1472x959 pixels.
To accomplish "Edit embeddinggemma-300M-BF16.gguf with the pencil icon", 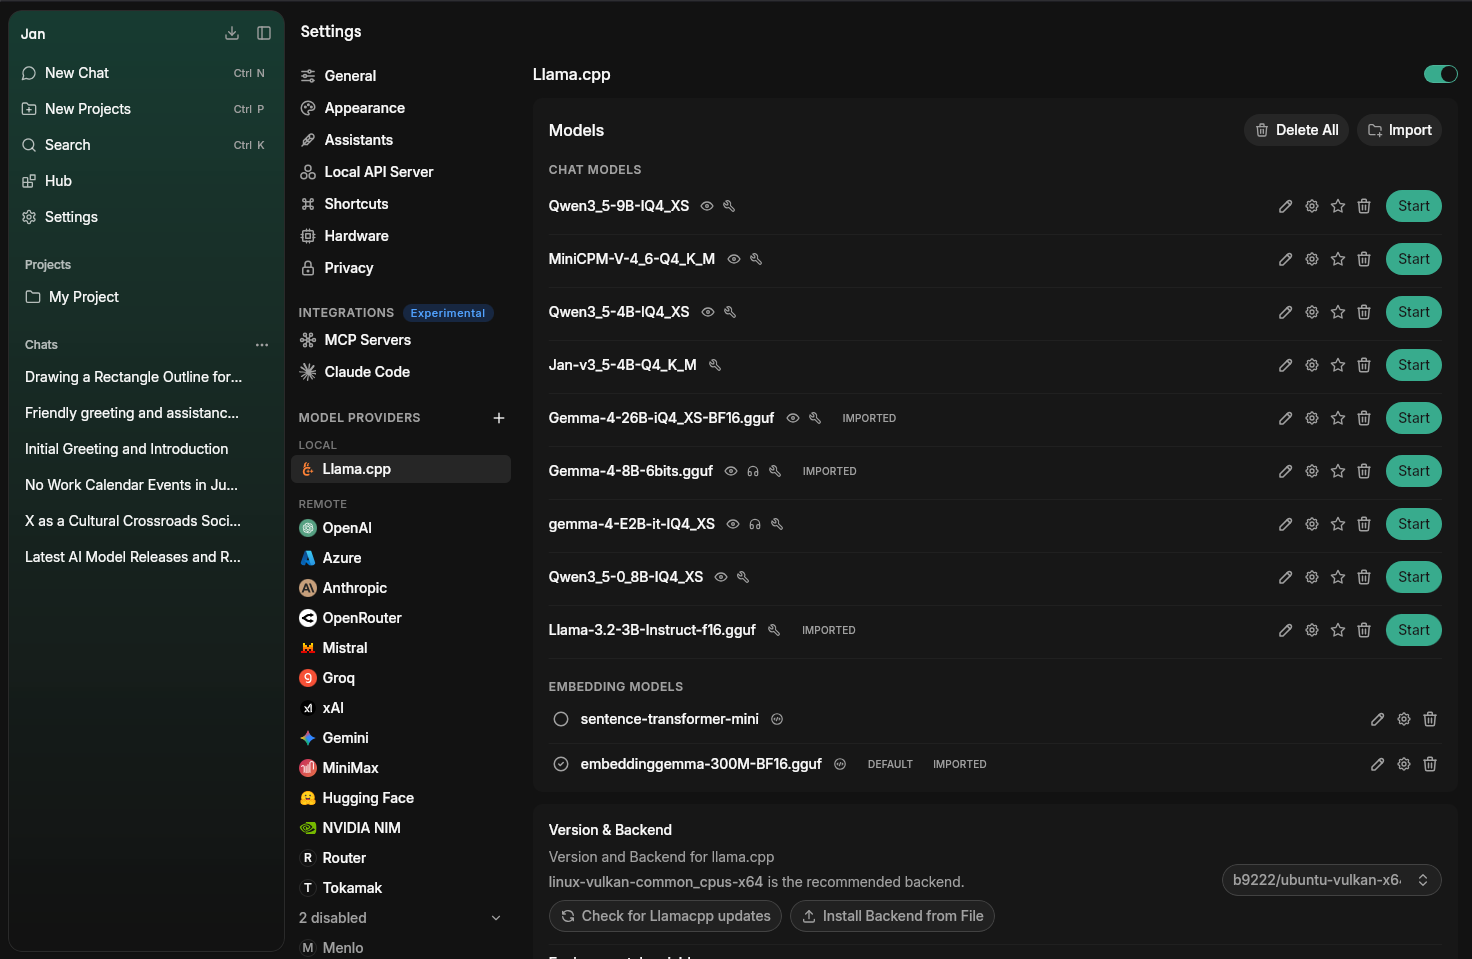I will click(x=1378, y=764).
